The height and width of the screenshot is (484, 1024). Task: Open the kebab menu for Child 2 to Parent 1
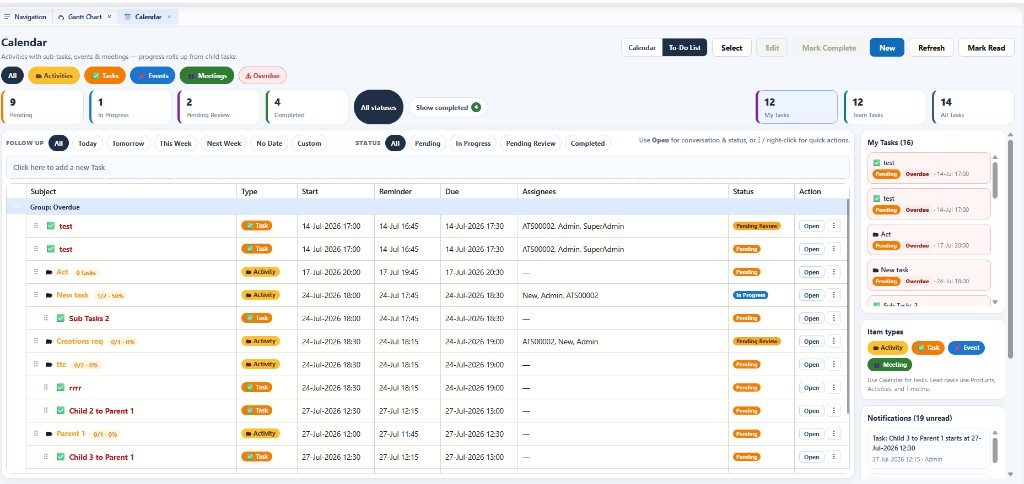[x=833, y=411]
